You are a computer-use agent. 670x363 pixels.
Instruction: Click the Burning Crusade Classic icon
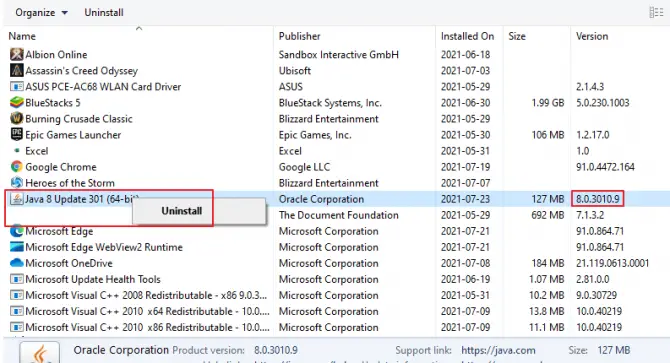coord(16,119)
